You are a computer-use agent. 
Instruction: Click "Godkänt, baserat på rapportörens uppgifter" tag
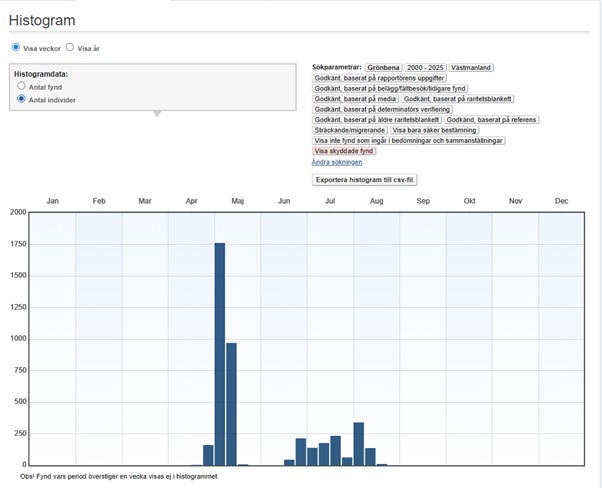pos(380,78)
